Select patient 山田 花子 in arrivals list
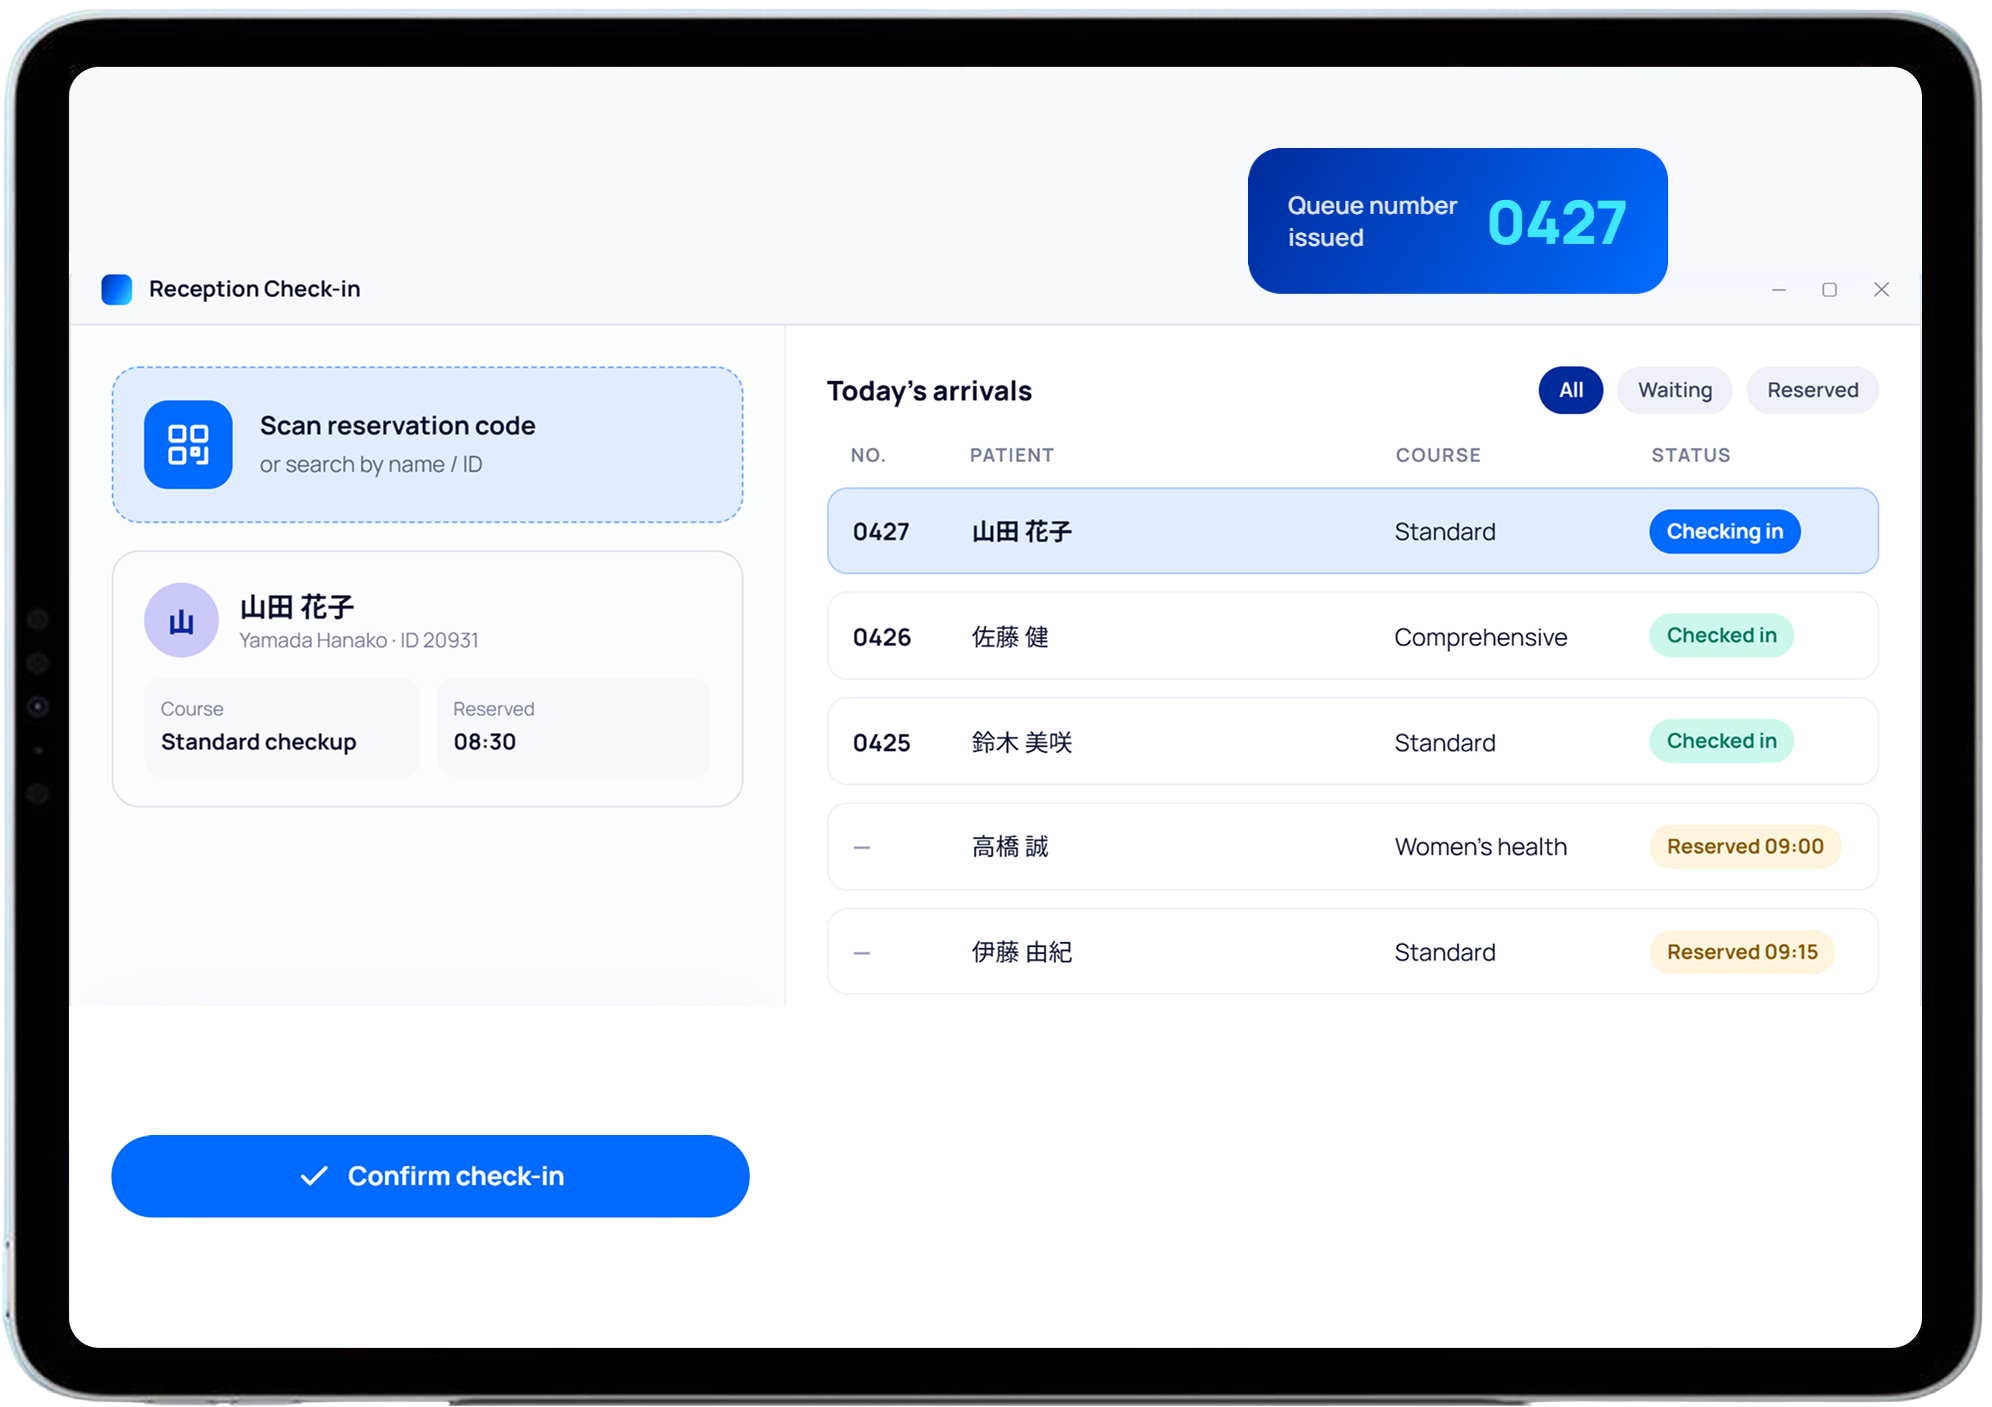1992x1407 pixels. 1352,531
